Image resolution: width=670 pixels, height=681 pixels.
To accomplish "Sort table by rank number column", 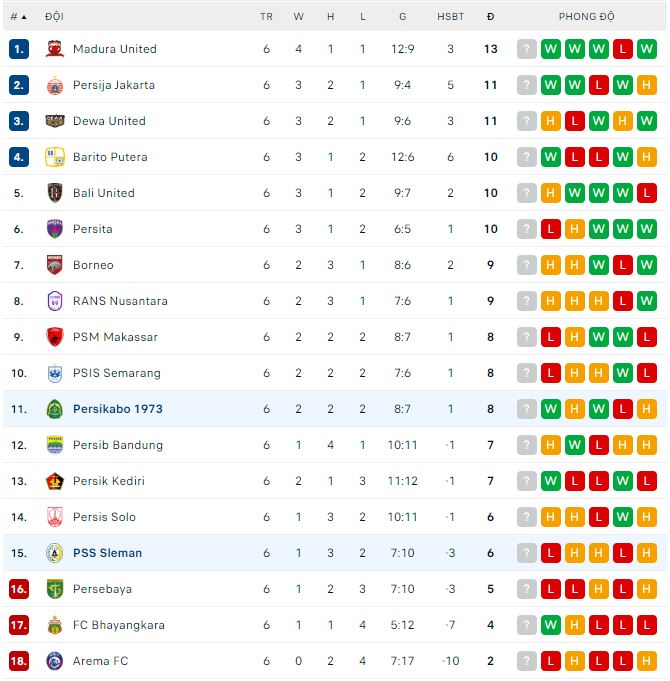I will click(18, 17).
